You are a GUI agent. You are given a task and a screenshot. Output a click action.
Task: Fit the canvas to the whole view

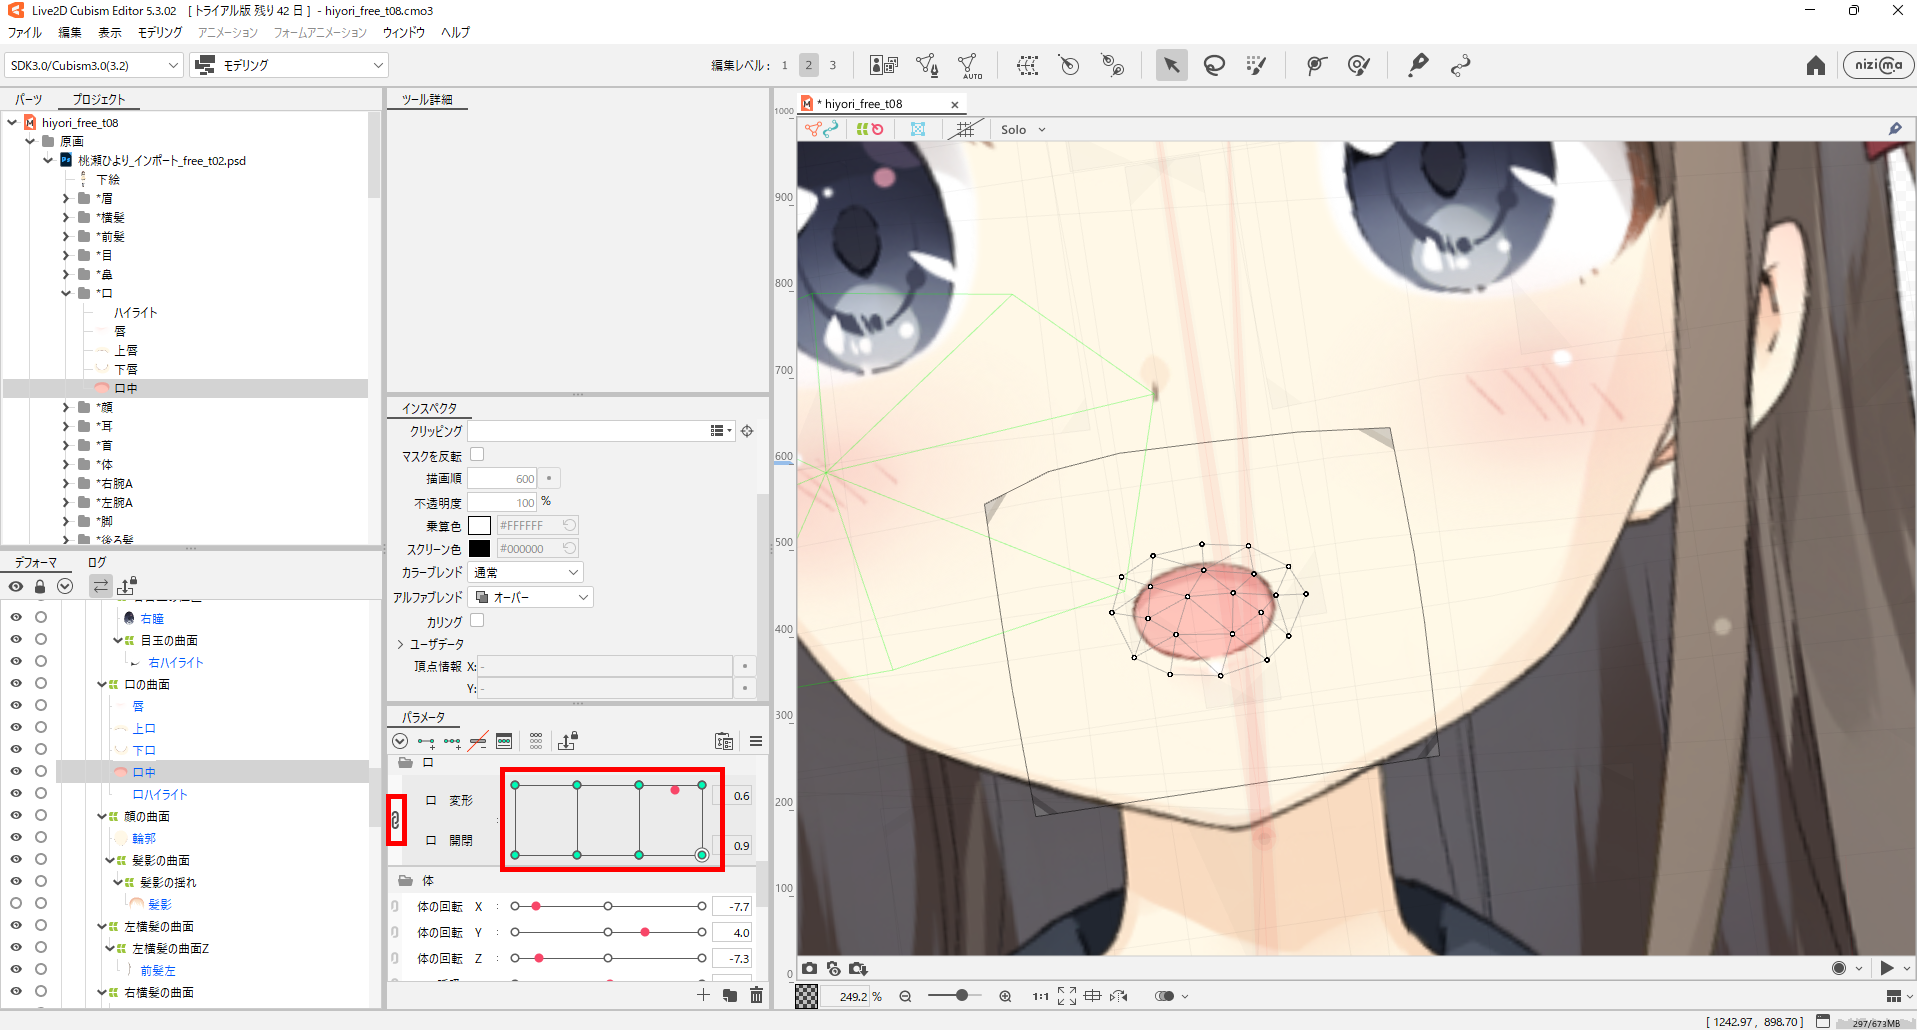coord(1067,996)
